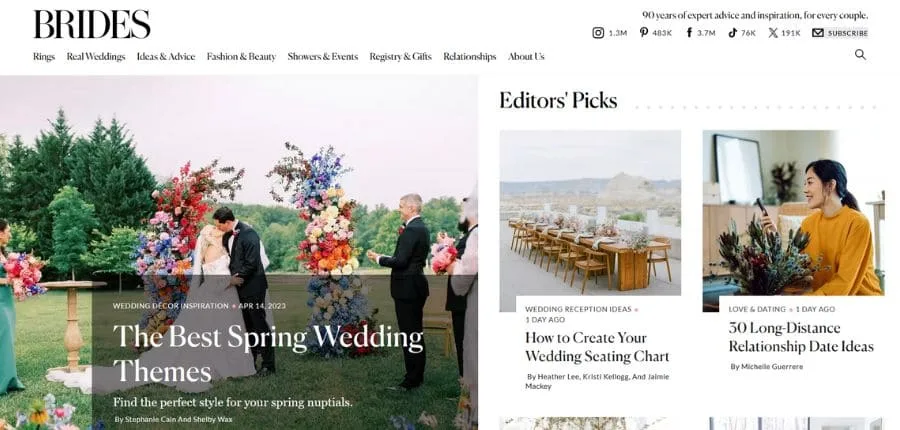Open the Rings menu
The height and width of the screenshot is (430, 900).
click(x=44, y=56)
